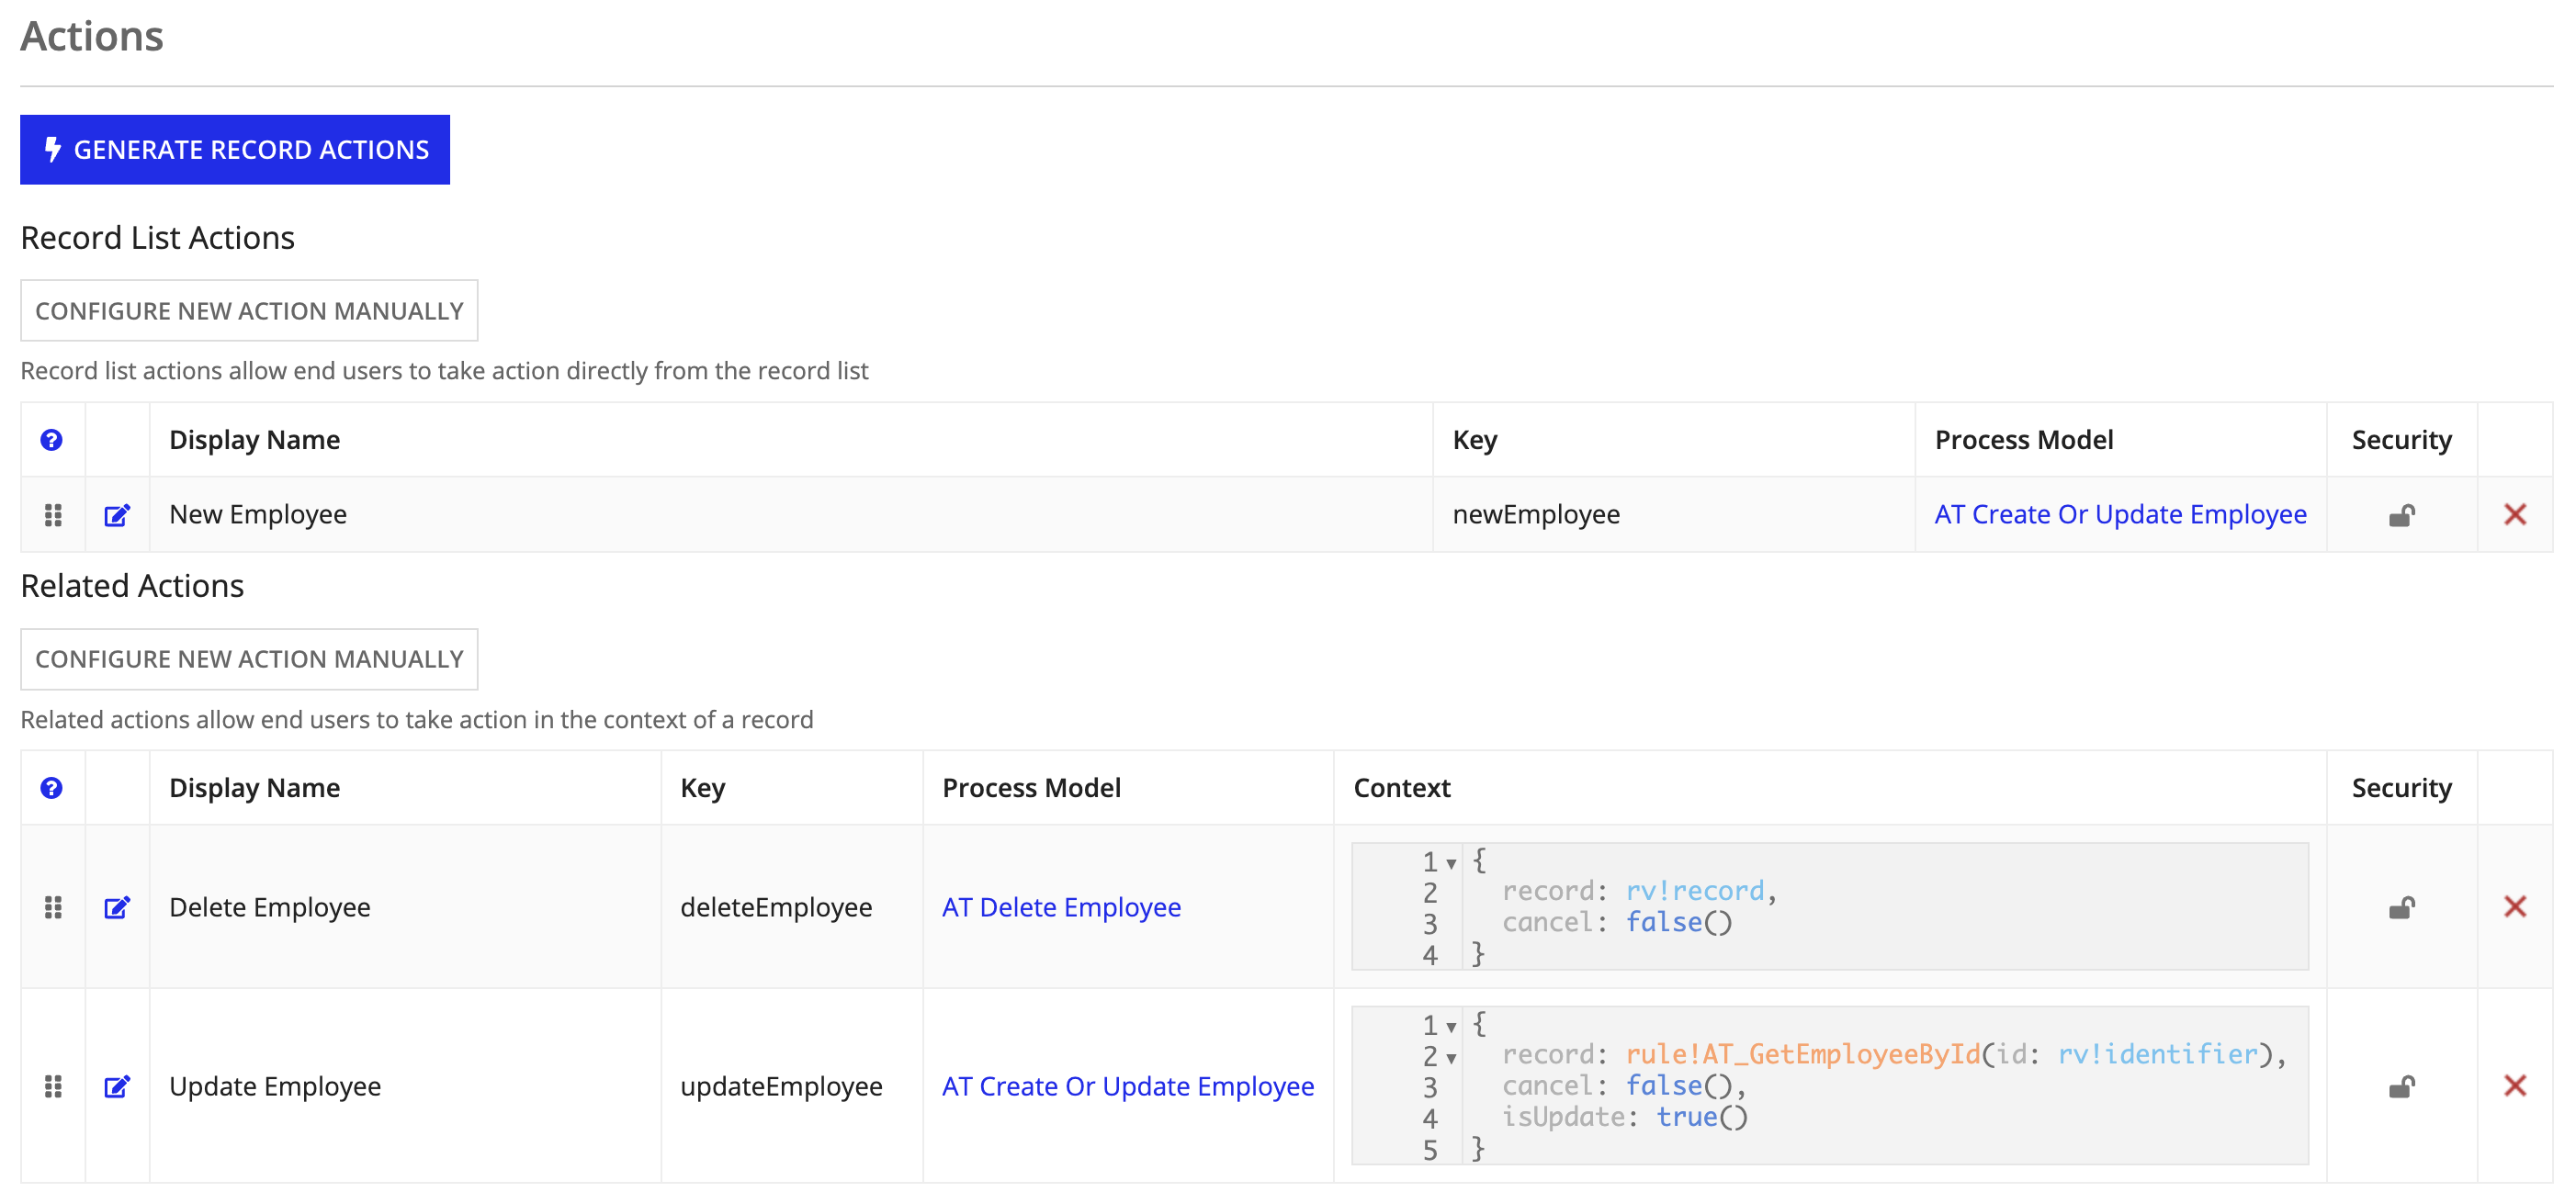Click the Generate Record Actions button
Screen dimensions: 2576x1192
pos(235,150)
